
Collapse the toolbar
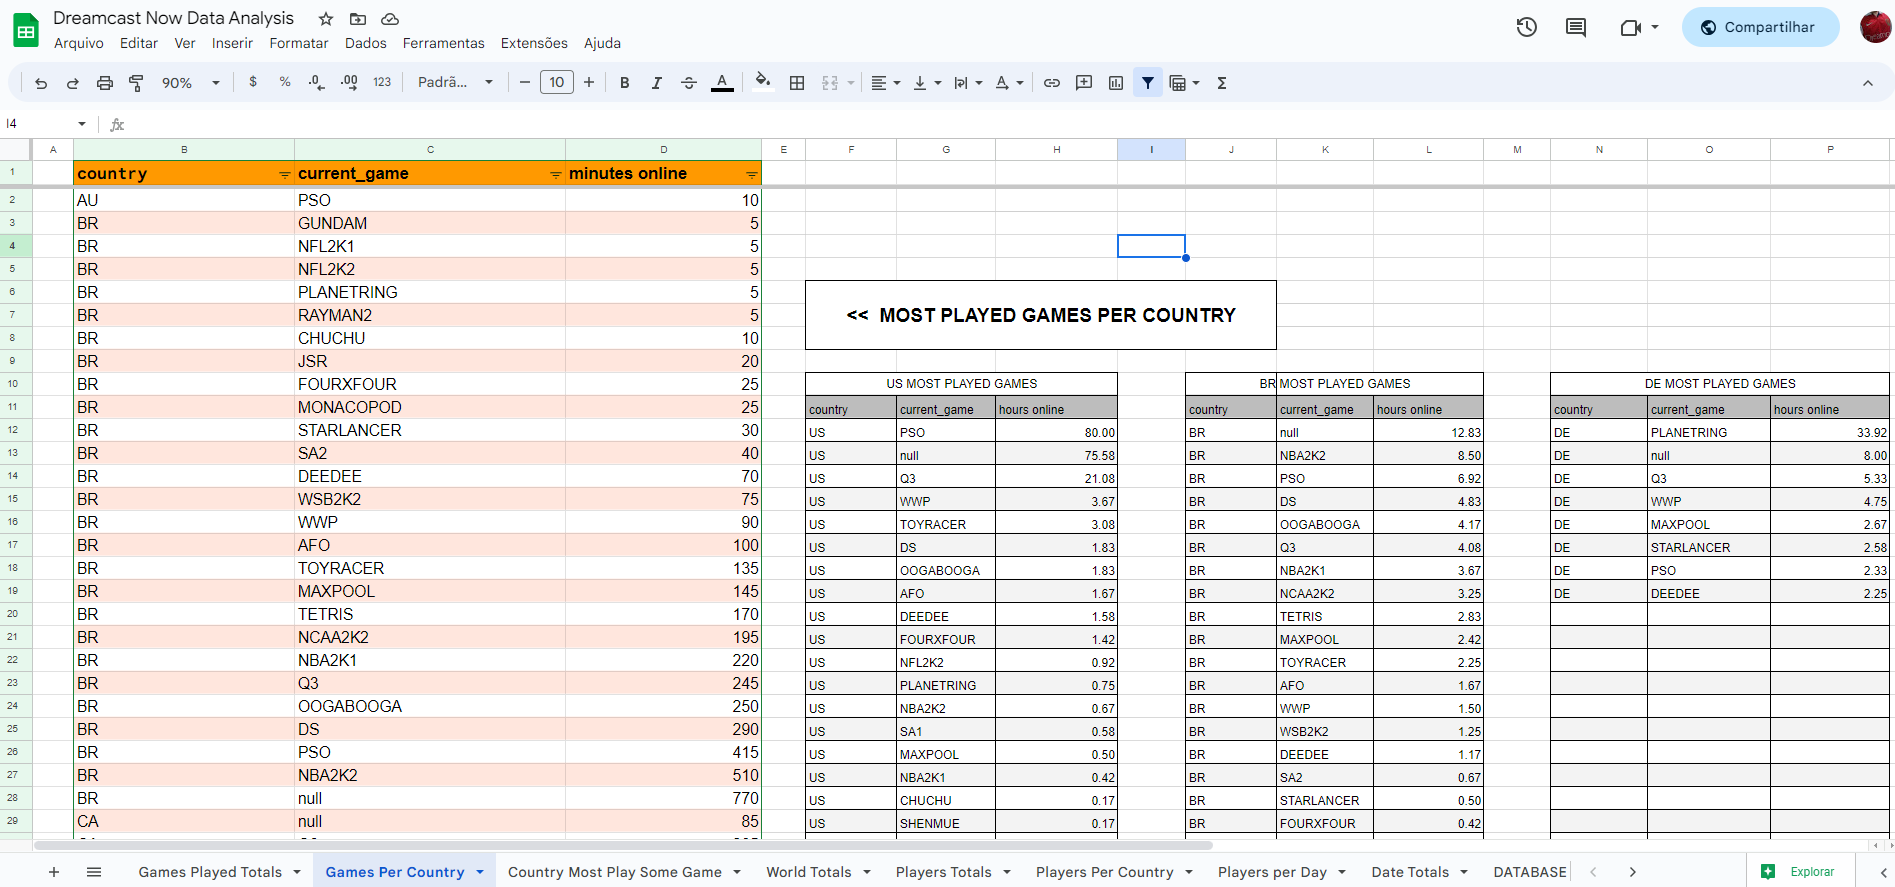pos(1868,83)
